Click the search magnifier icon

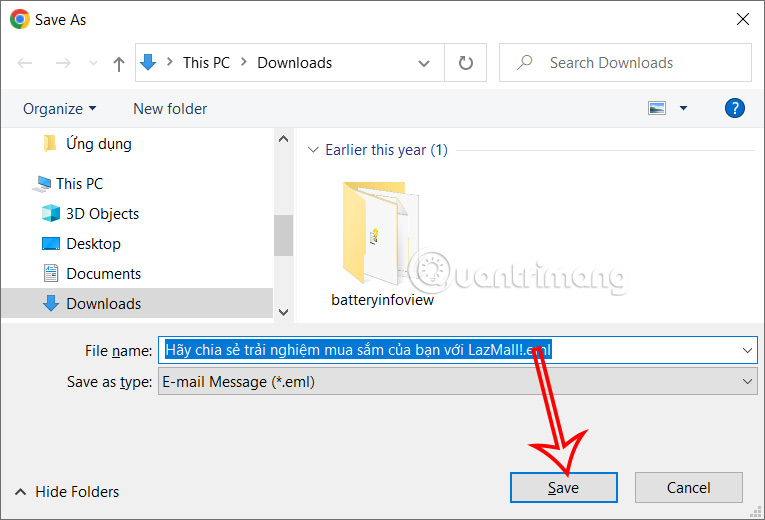524,62
